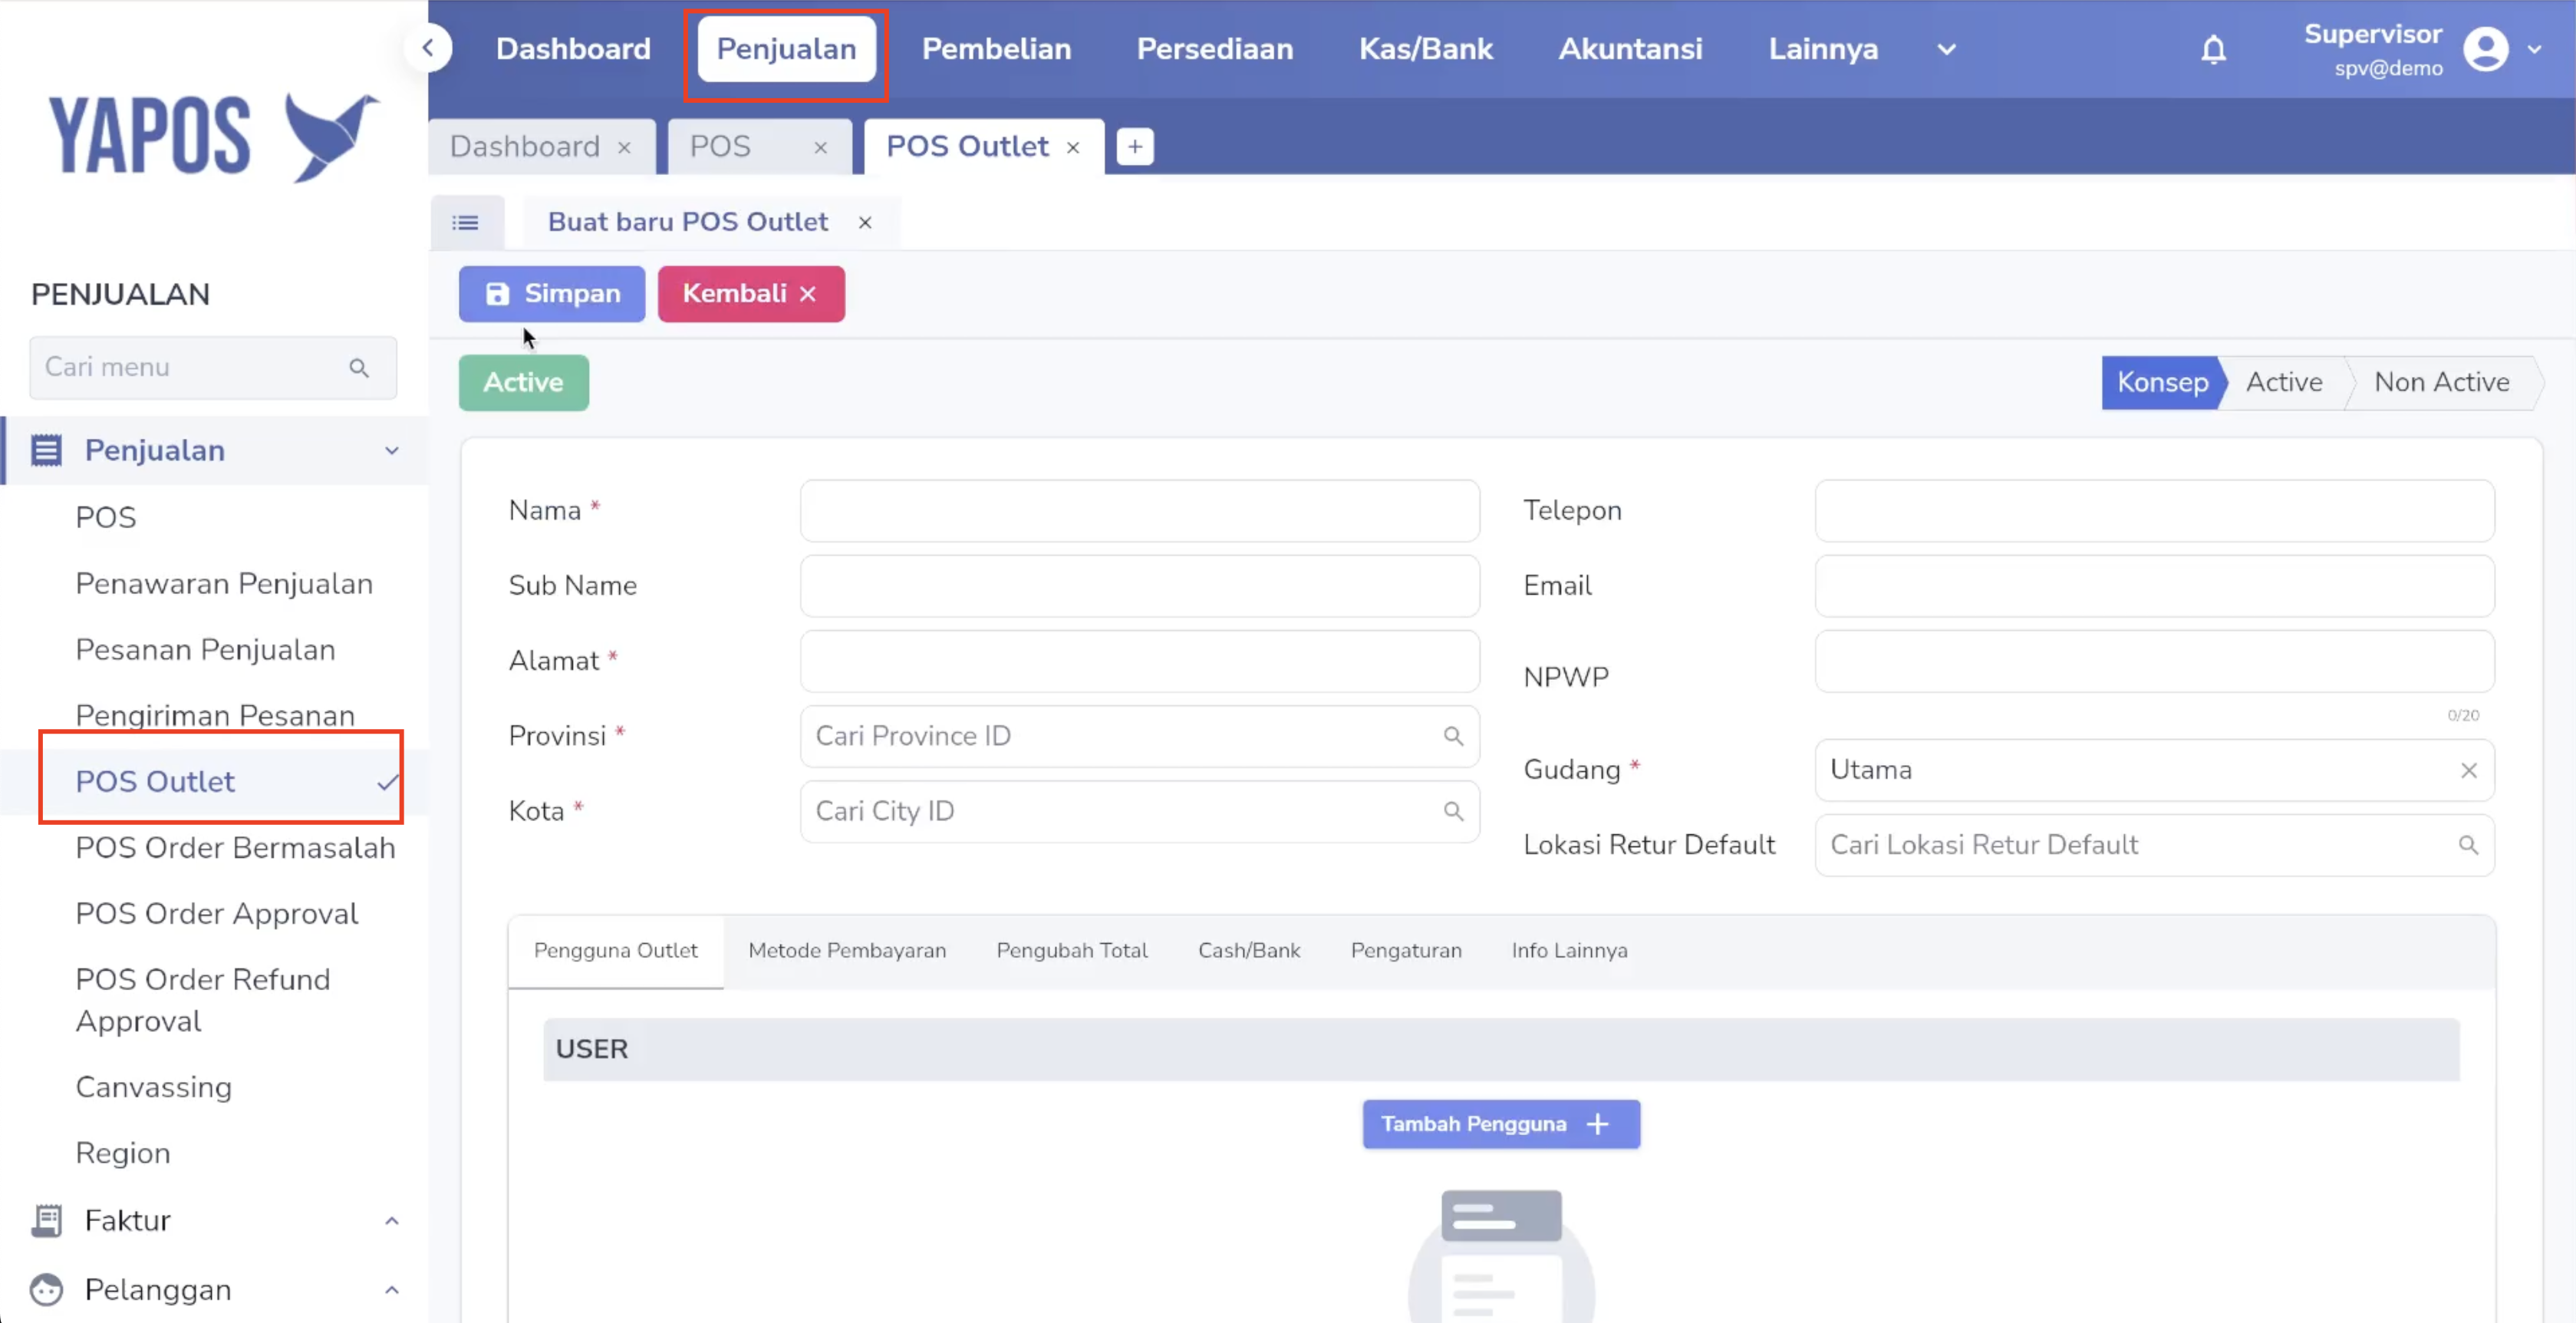Open Region in the sidebar
Viewport: 2576px width, 1323px height.
[x=123, y=1153]
